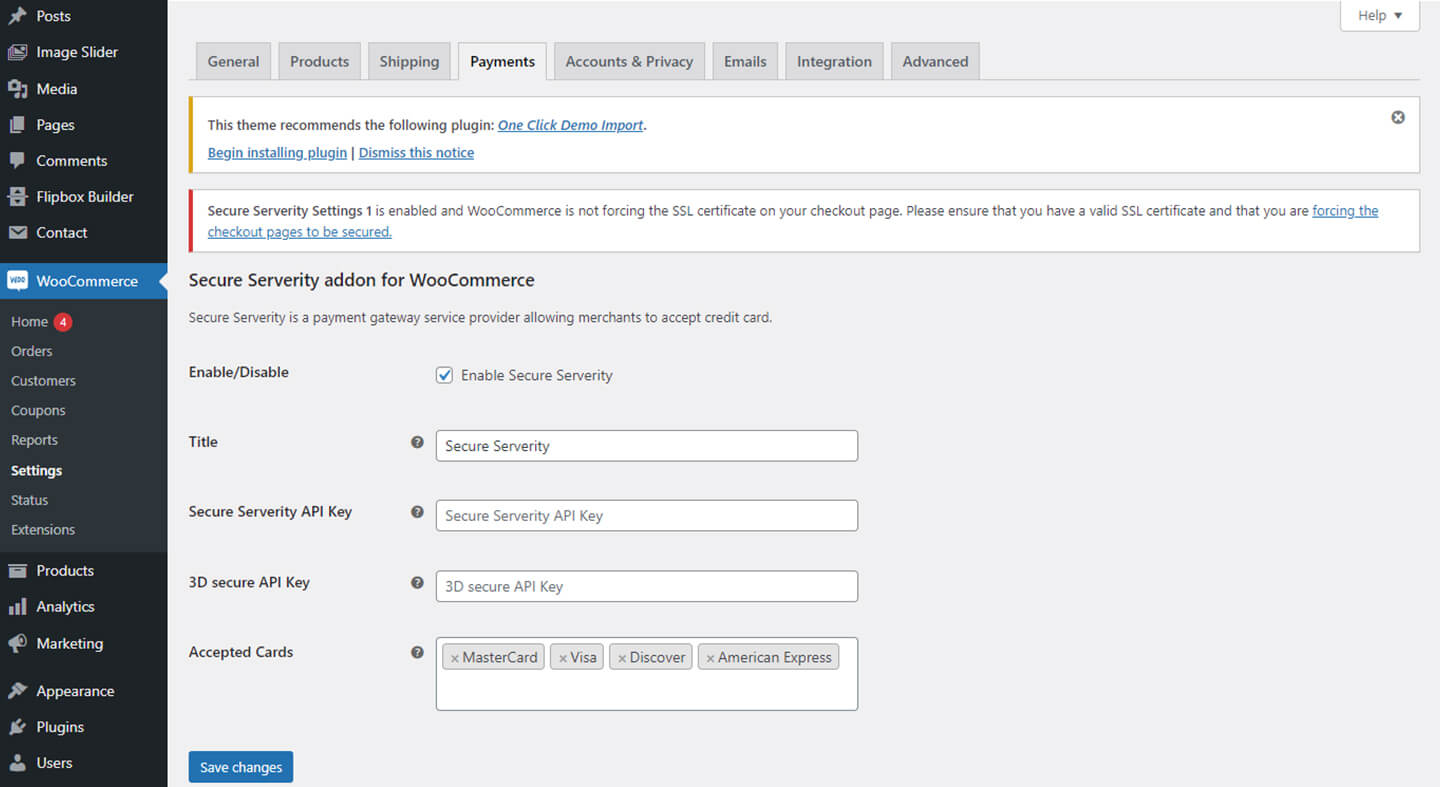Open the One Click Demo Import link
Screen dimensions: 1440x787
(571, 125)
